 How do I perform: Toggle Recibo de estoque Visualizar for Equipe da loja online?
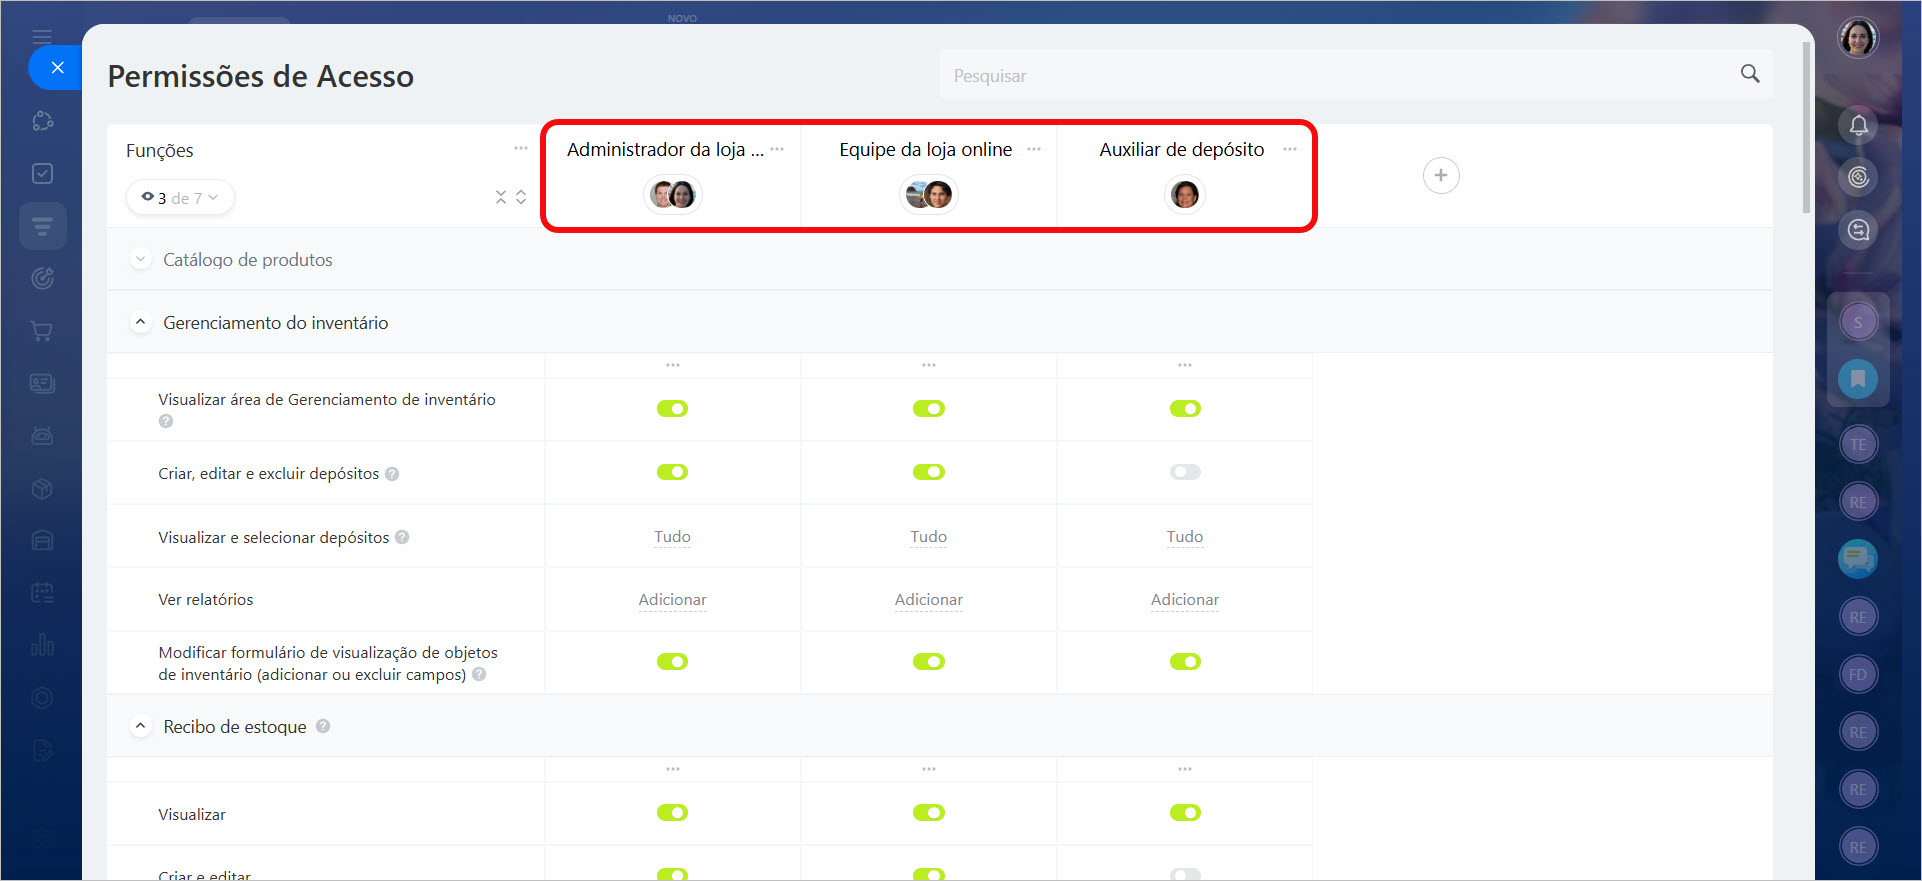click(929, 813)
